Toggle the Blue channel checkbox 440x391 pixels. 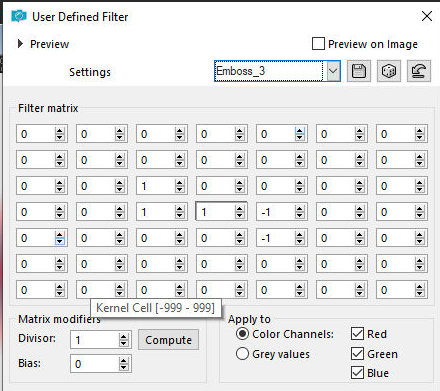point(357,372)
